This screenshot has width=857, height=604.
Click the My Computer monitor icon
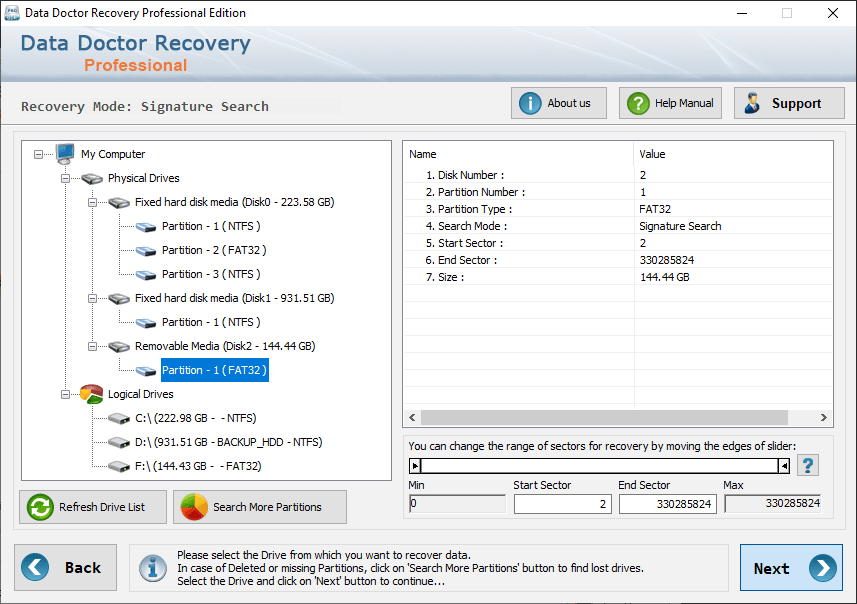pyautogui.click(x=65, y=154)
